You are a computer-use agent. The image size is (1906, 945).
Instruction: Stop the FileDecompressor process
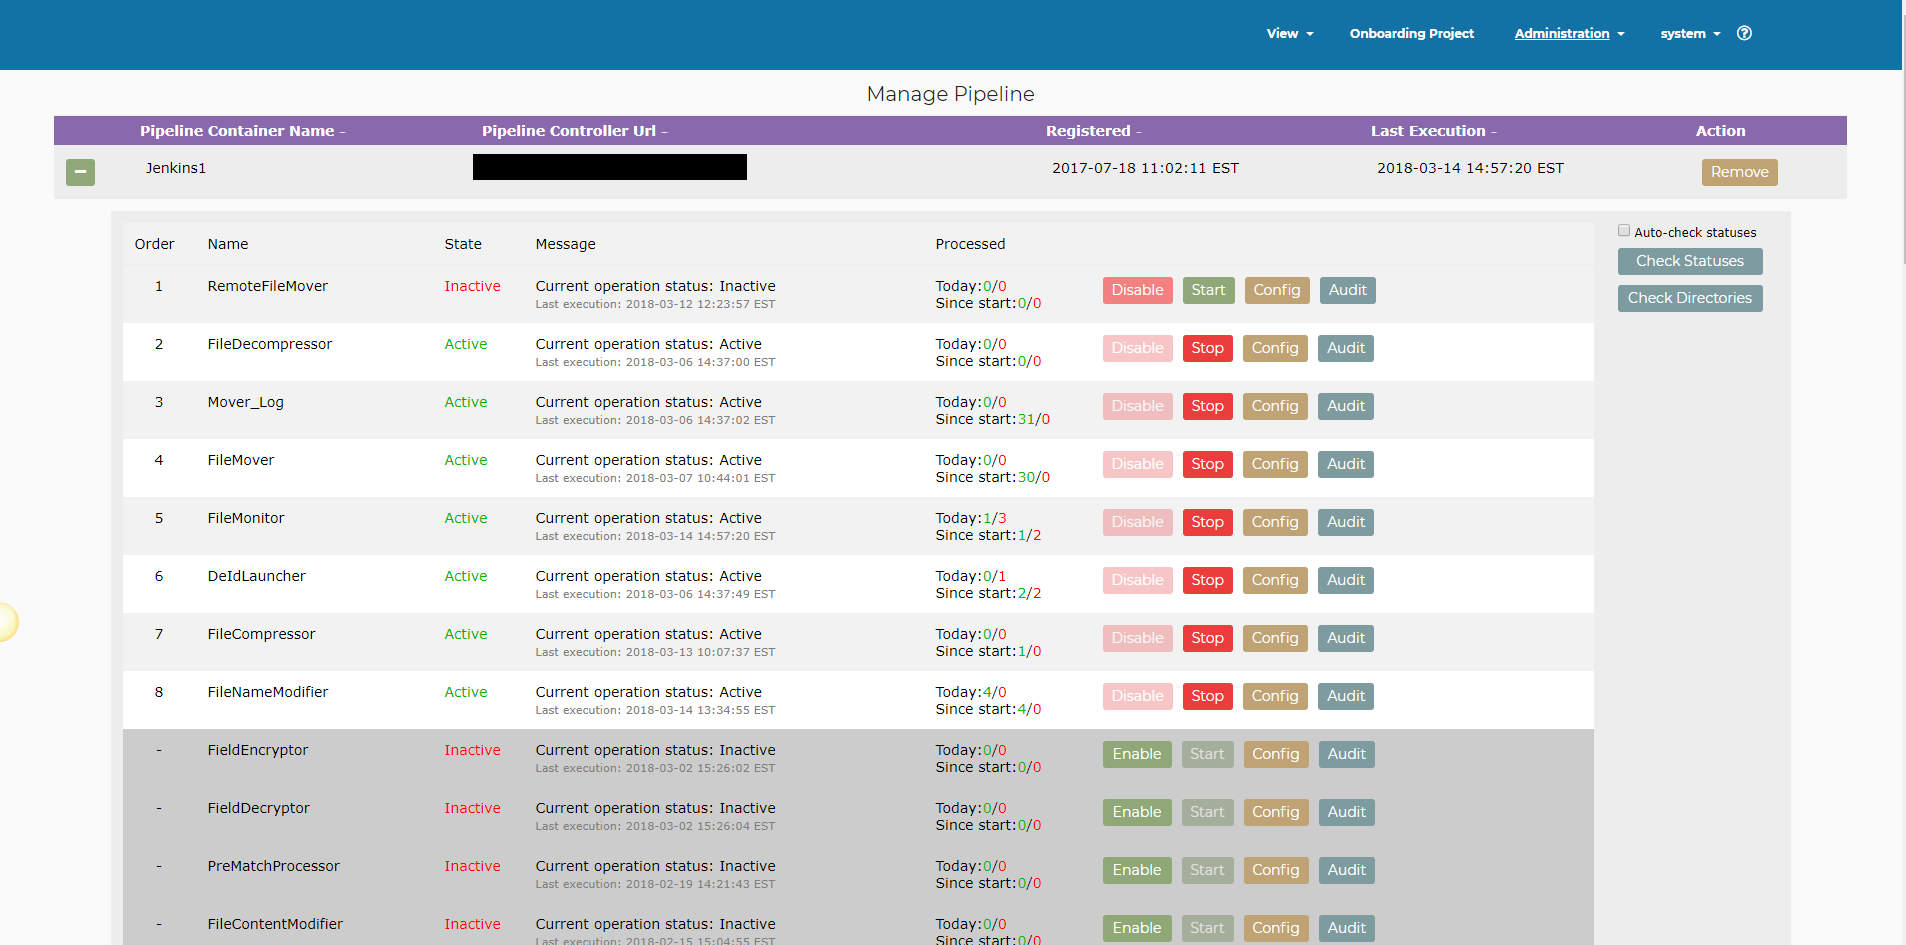[x=1207, y=348]
